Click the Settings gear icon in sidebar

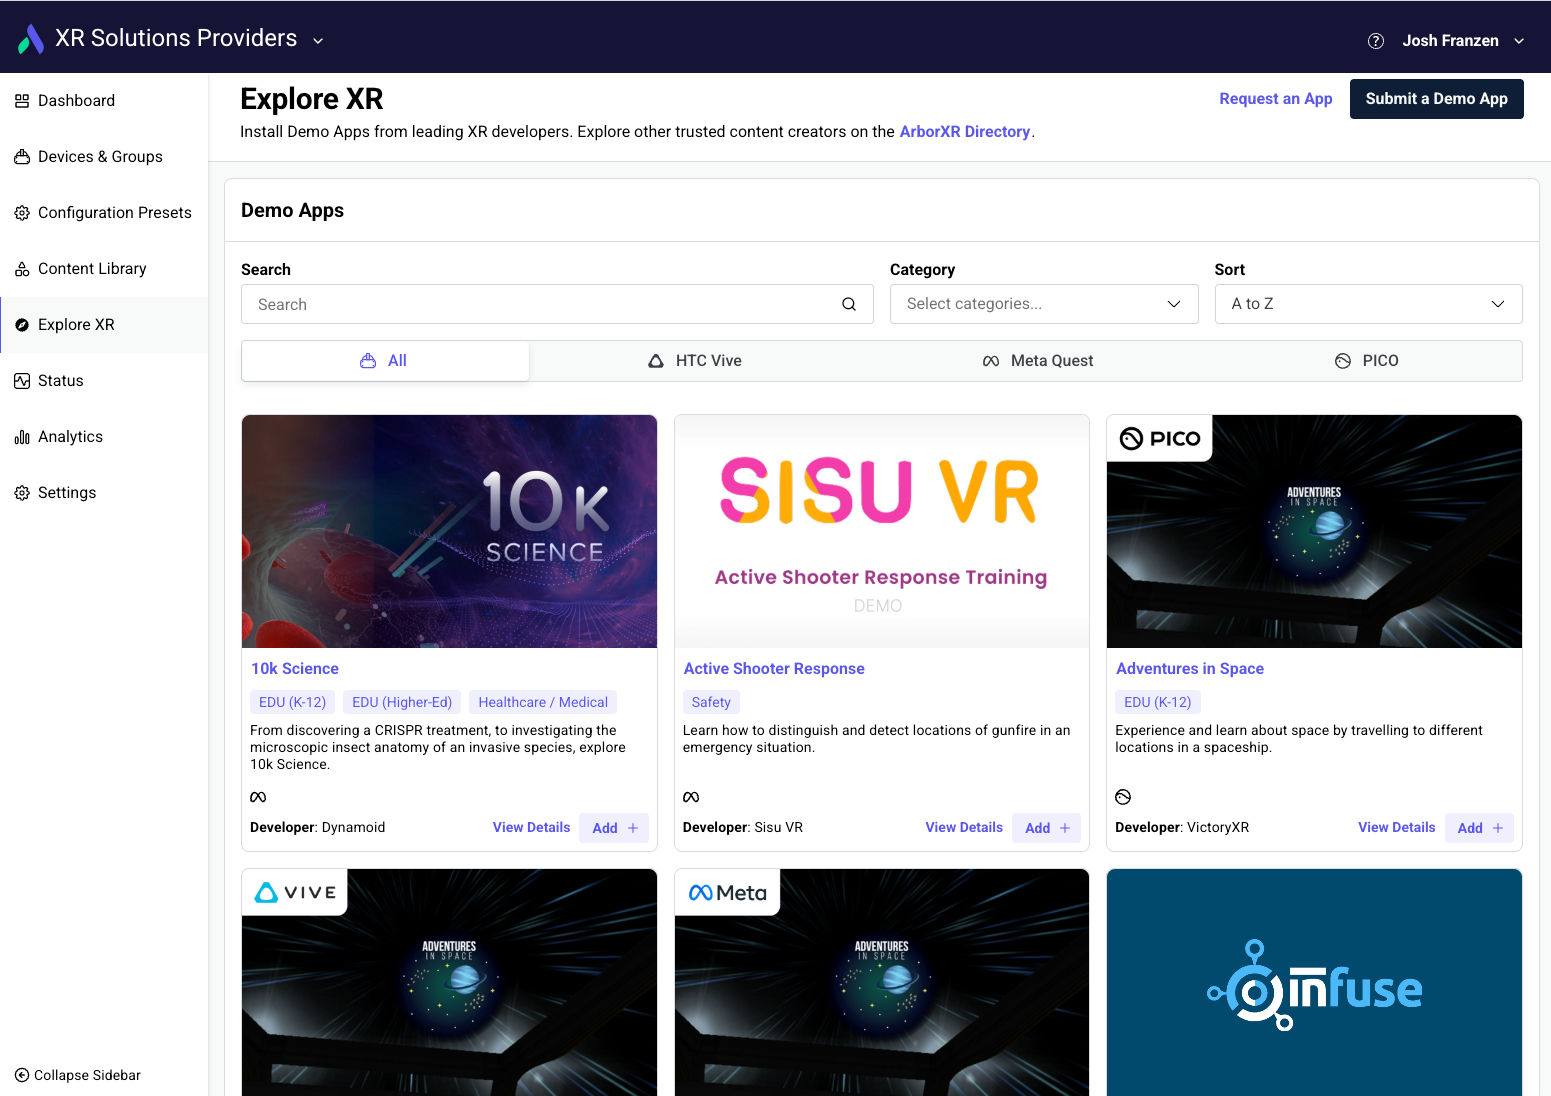[22, 493]
